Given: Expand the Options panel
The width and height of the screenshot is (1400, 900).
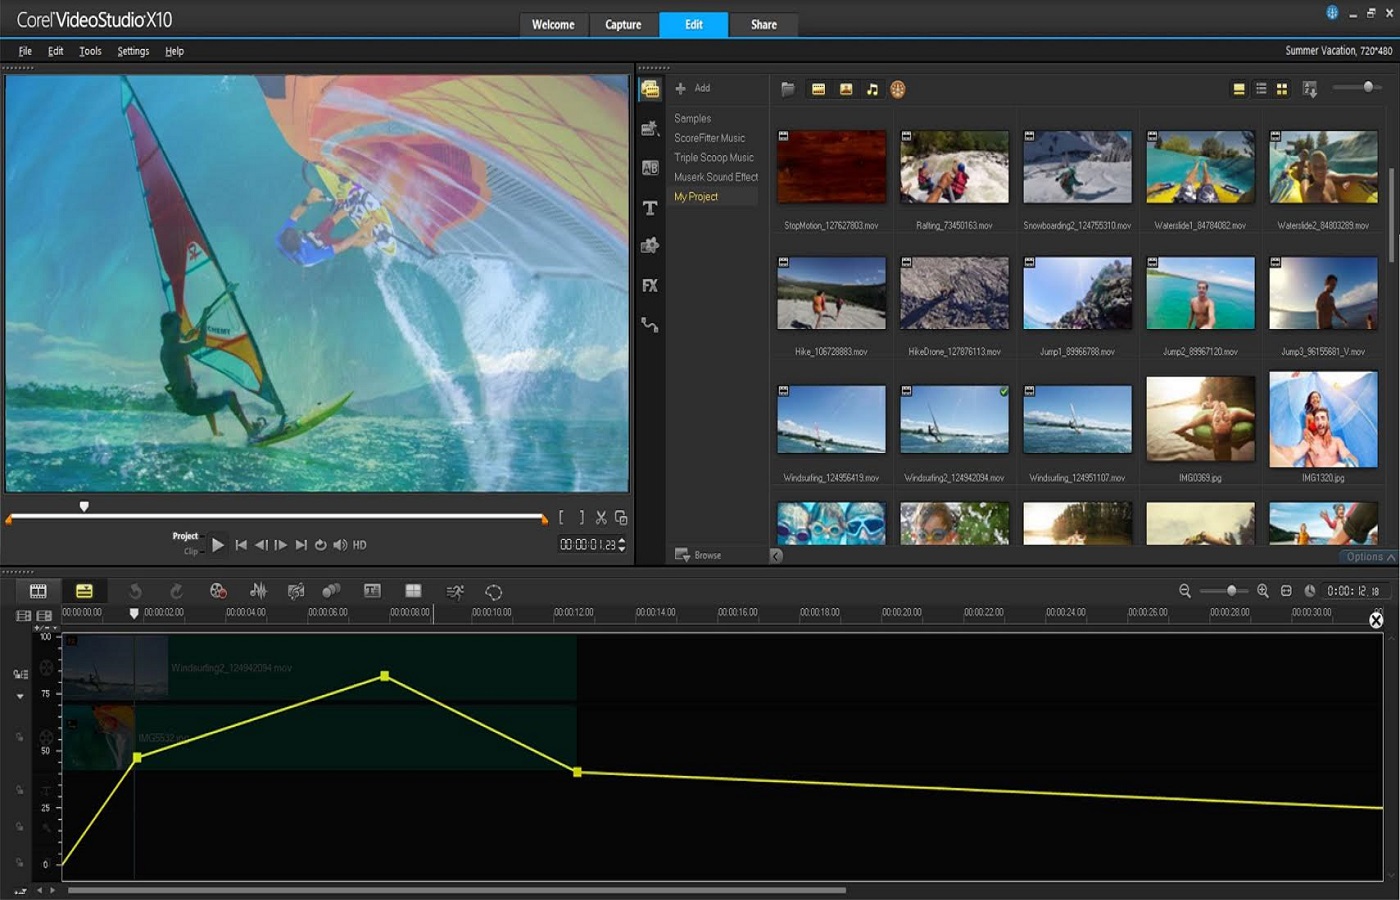Looking at the screenshot, I should tap(1370, 557).
